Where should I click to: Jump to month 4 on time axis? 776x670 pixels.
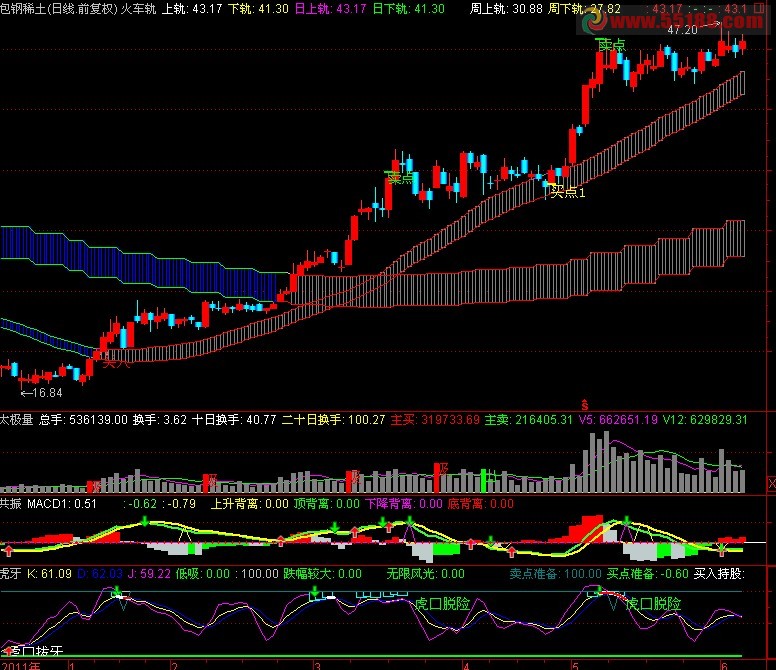(x=466, y=666)
